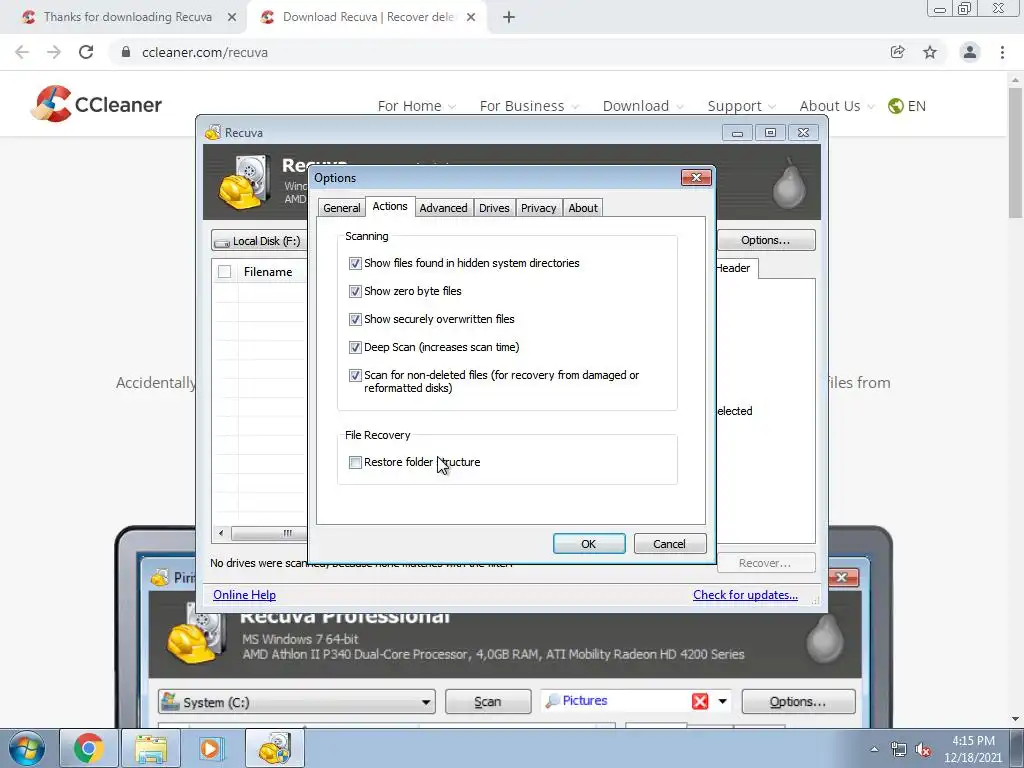The width and height of the screenshot is (1024, 768).
Task: Click the page vertical scrollbar thumb
Action: point(1015,153)
